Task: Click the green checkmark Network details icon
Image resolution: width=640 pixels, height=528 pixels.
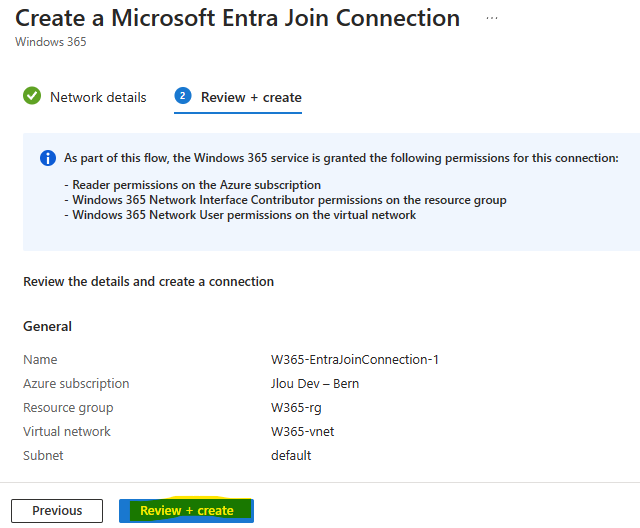Action: coord(32,96)
